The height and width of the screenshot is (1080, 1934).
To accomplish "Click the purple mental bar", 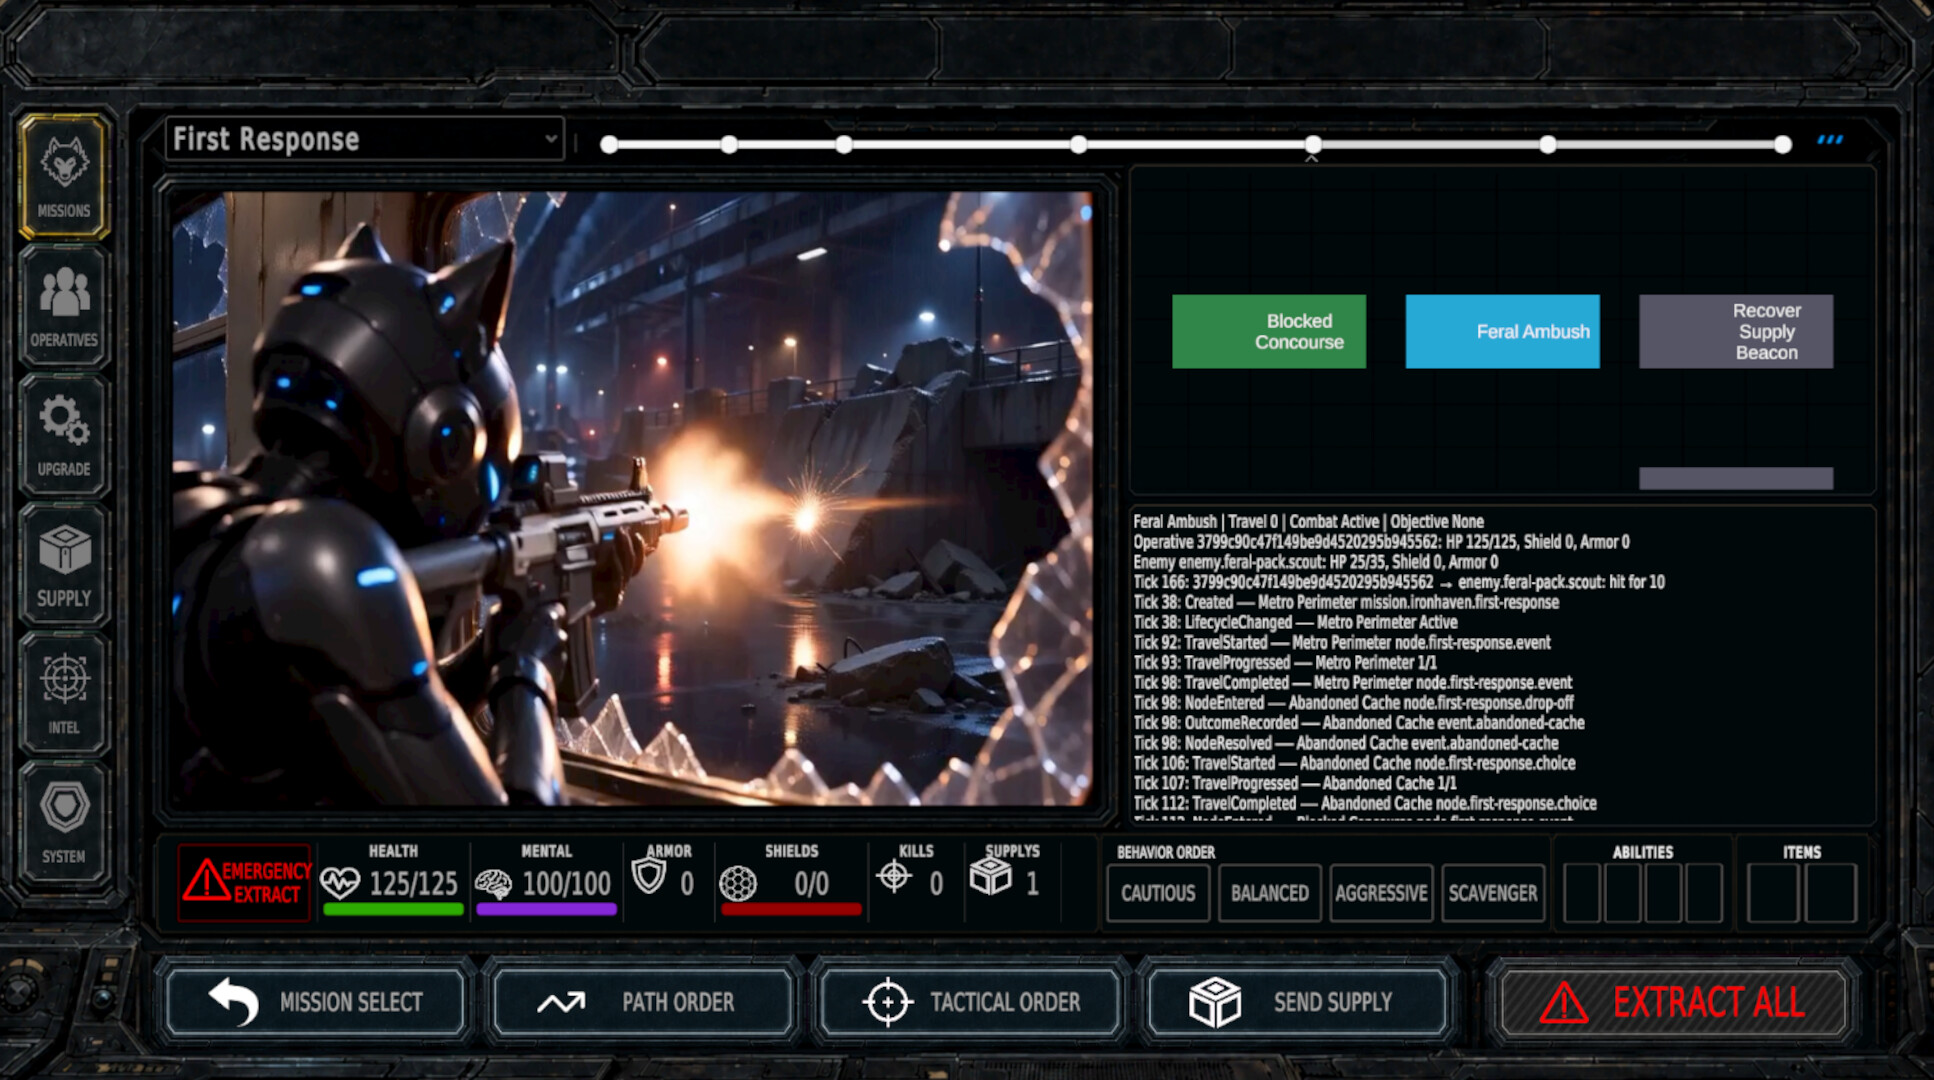I will pos(546,909).
